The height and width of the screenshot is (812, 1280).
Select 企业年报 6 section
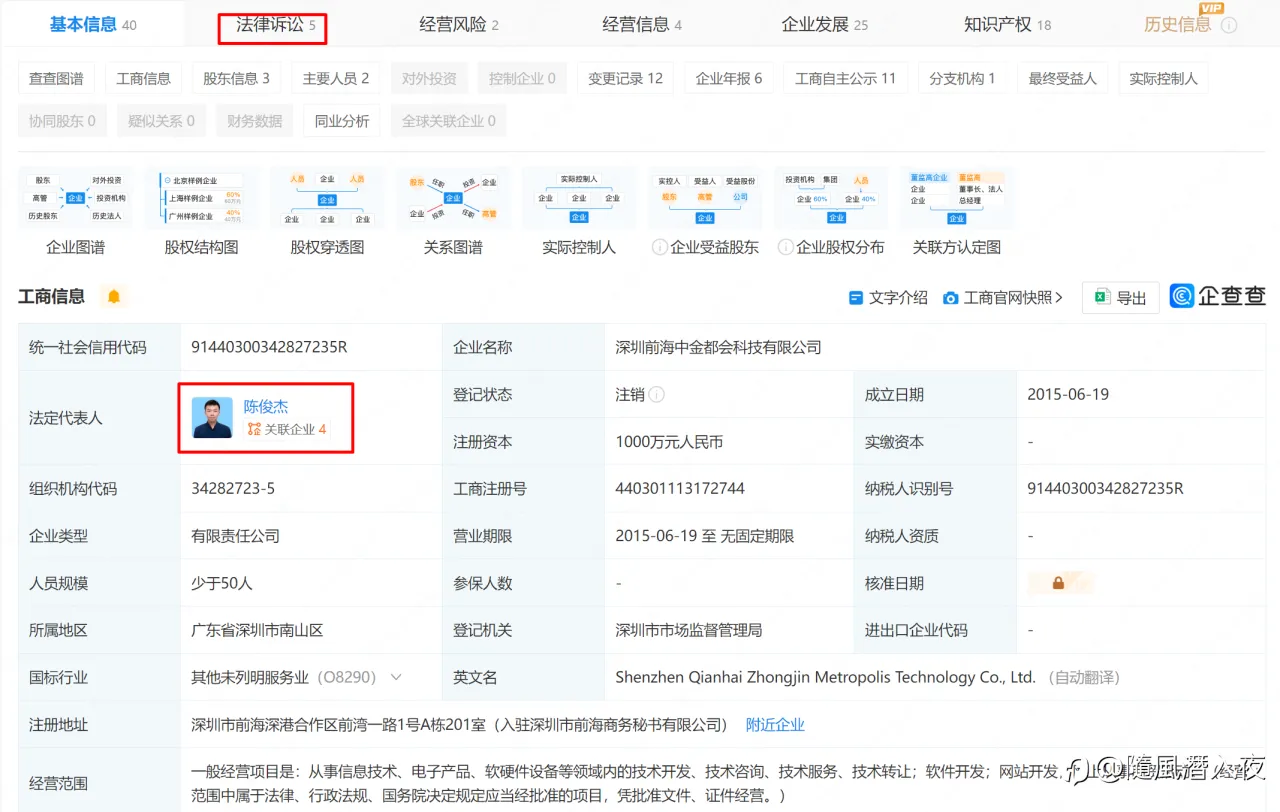click(729, 78)
